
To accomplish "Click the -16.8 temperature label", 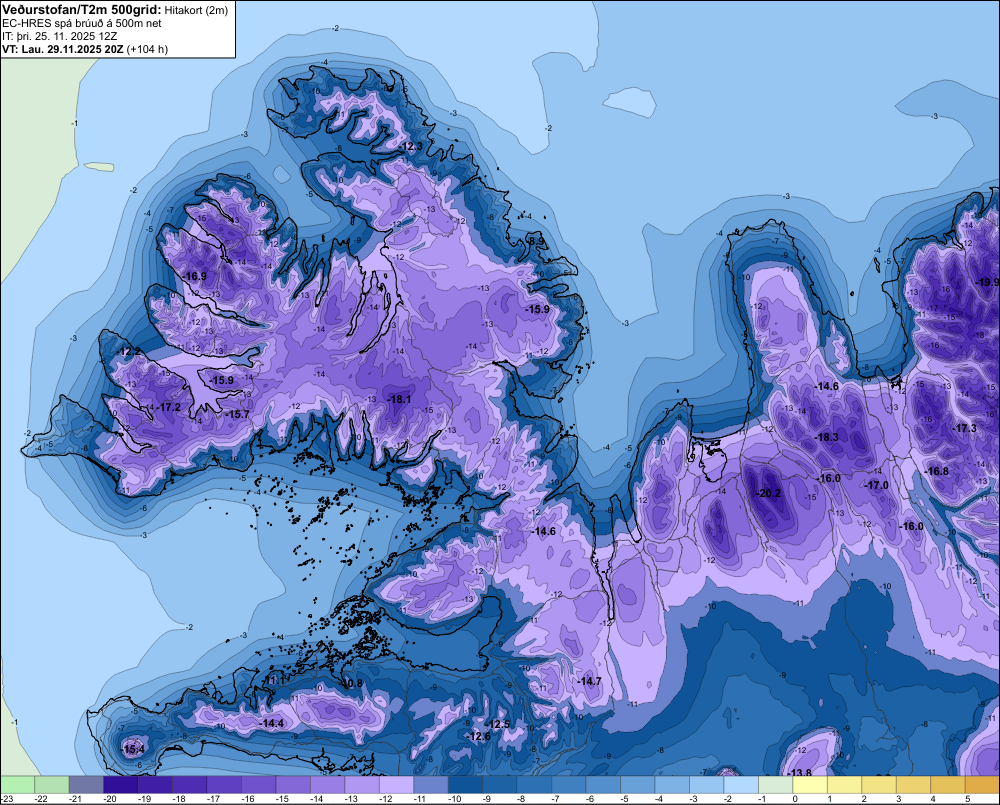I will (937, 471).
